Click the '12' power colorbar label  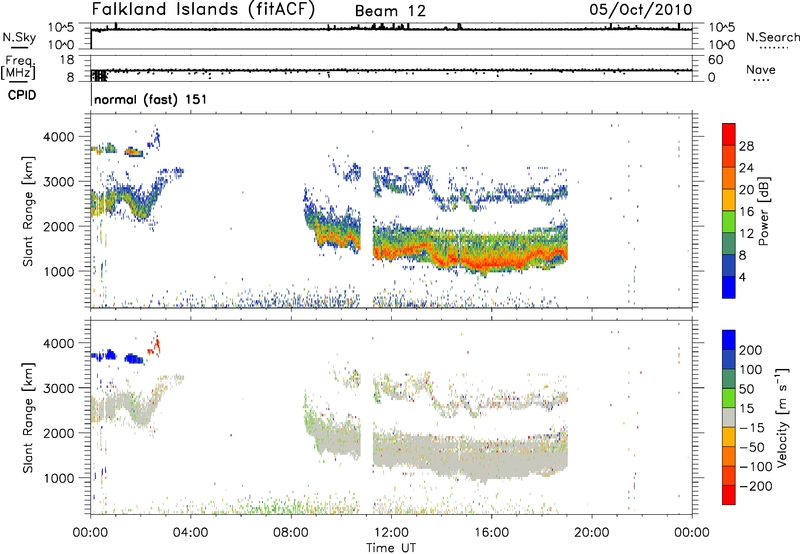746,234
